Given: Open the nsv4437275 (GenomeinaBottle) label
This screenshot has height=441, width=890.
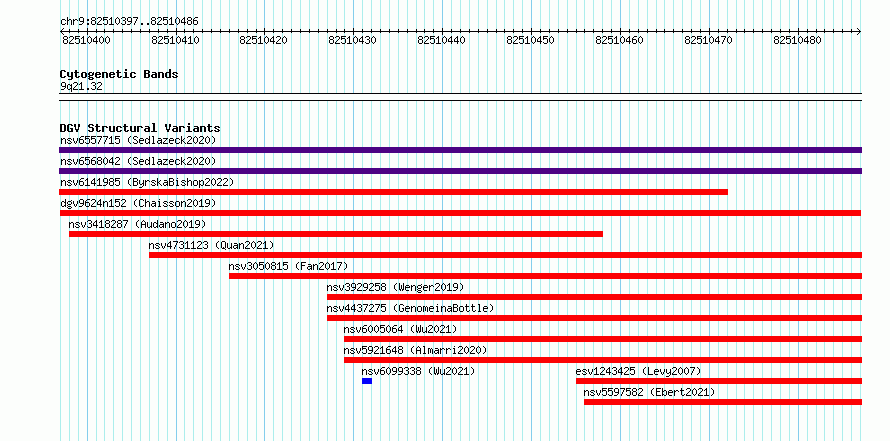Looking at the screenshot, I should pos(410,308).
